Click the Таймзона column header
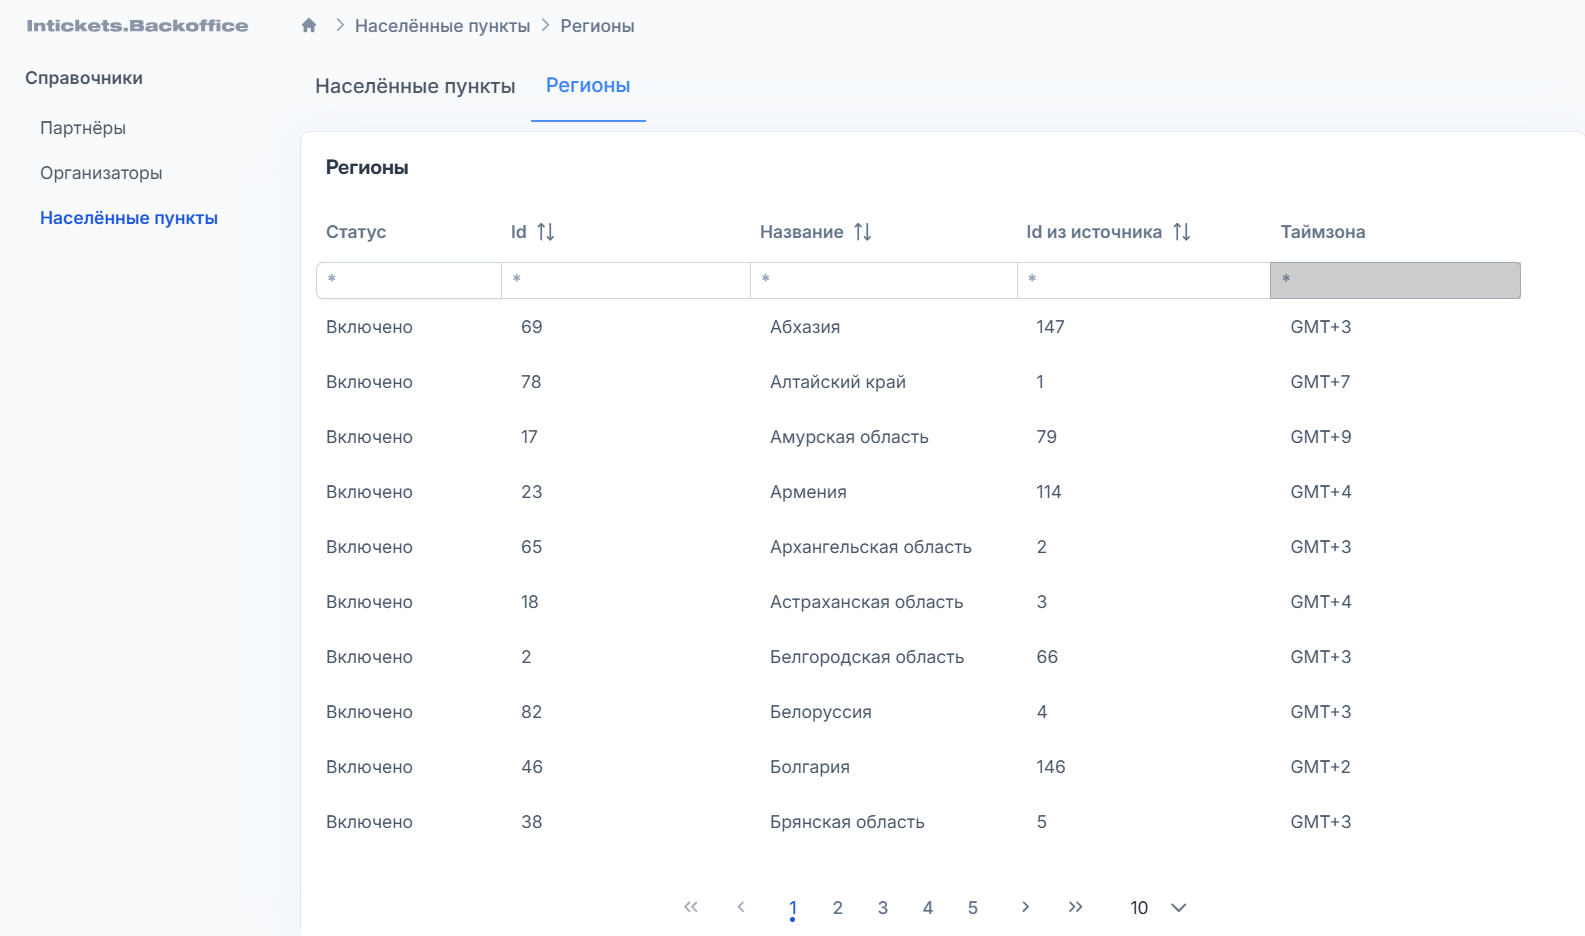Viewport: 1585px width, 936px height. [x=1323, y=232]
